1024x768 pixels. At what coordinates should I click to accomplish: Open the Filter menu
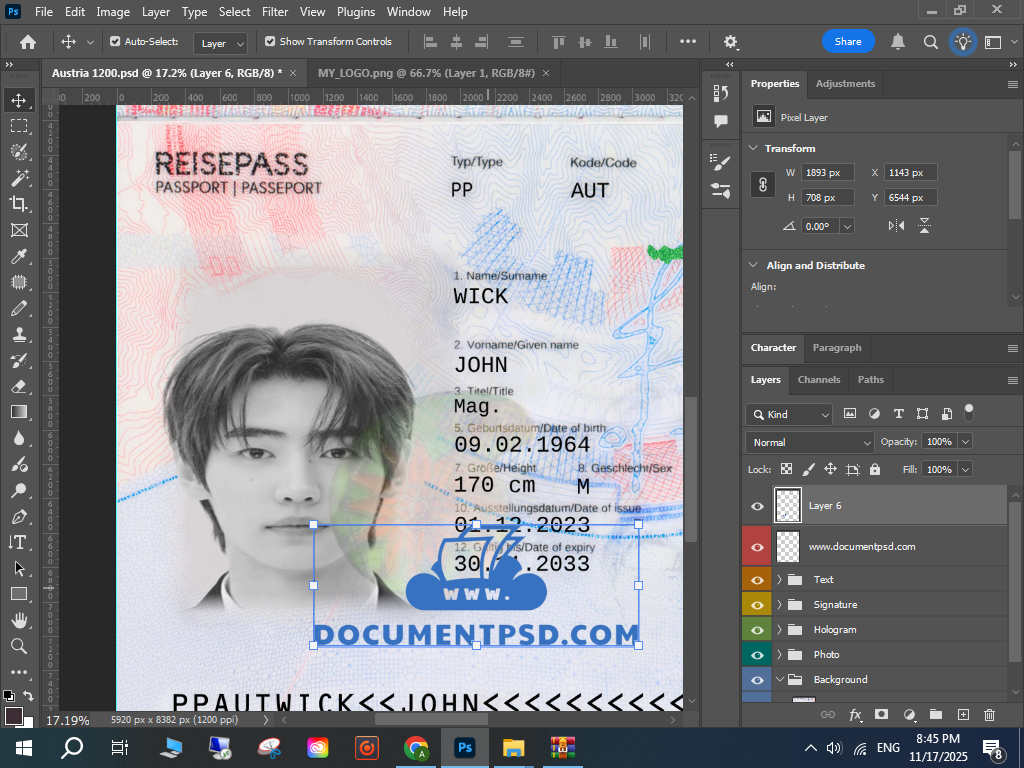point(274,12)
